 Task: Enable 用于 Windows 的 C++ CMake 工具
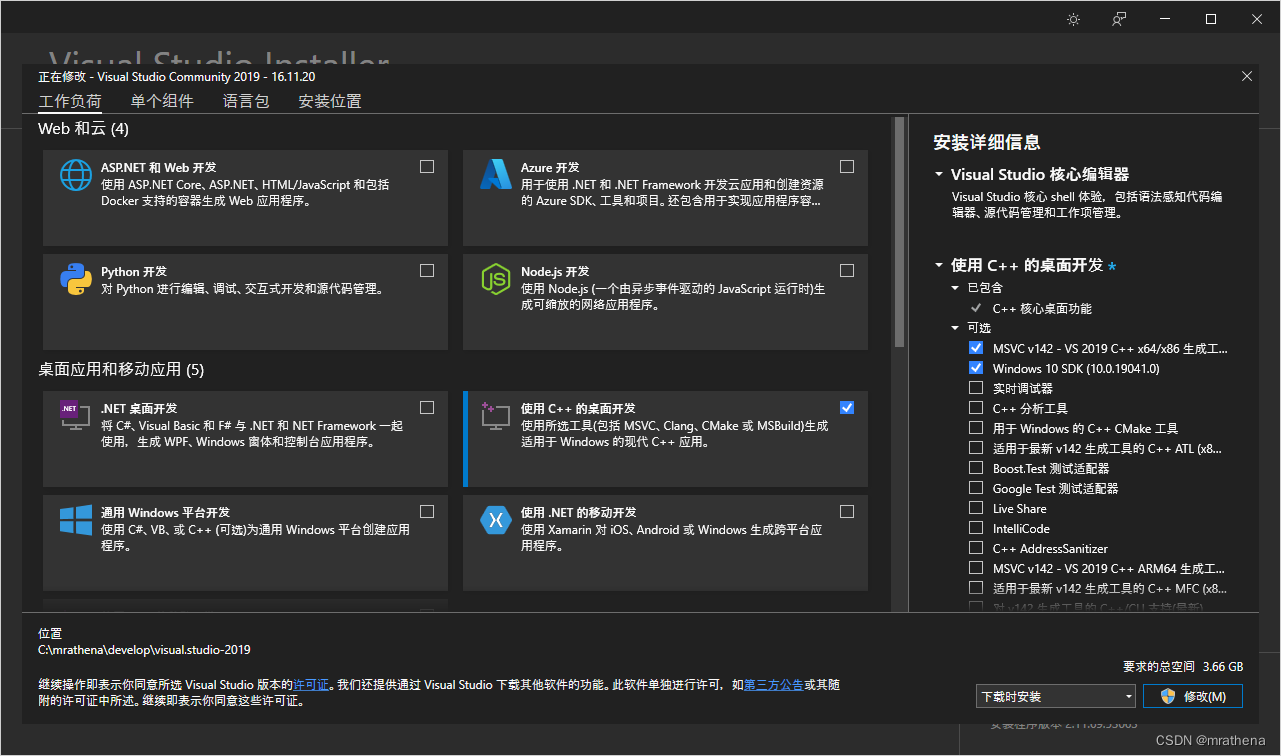(976, 428)
